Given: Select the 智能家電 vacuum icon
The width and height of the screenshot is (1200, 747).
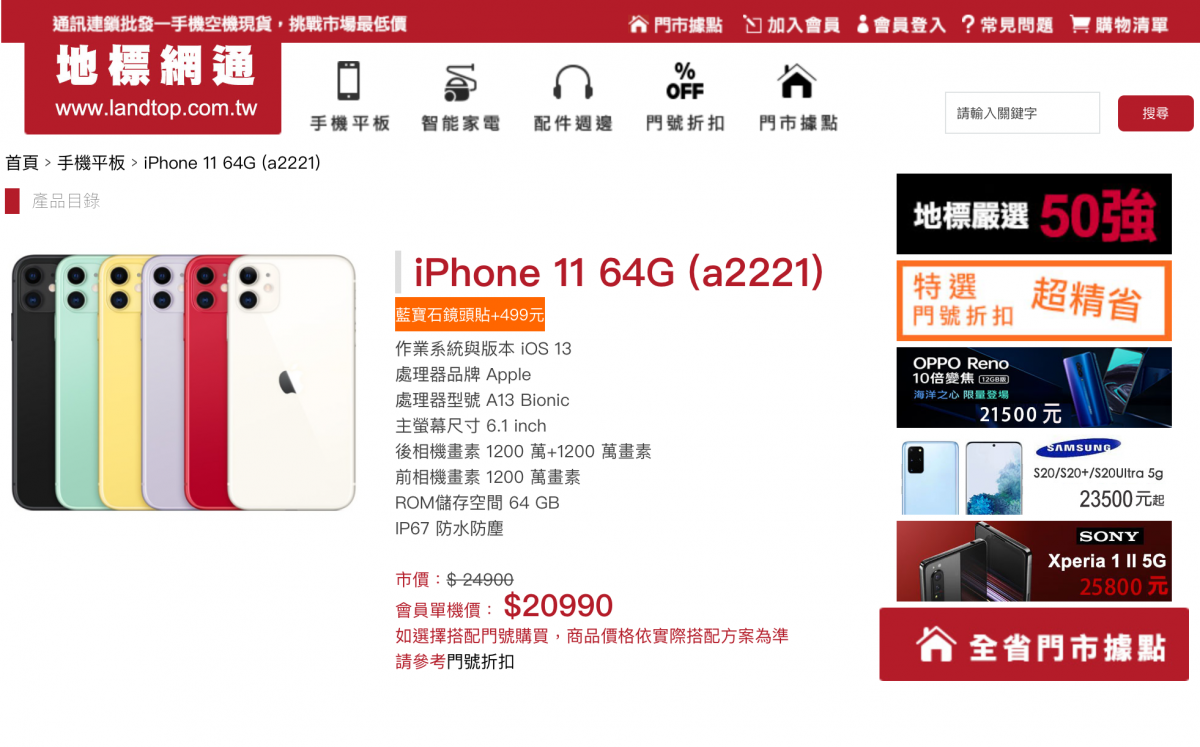Looking at the screenshot, I should click(460, 97).
